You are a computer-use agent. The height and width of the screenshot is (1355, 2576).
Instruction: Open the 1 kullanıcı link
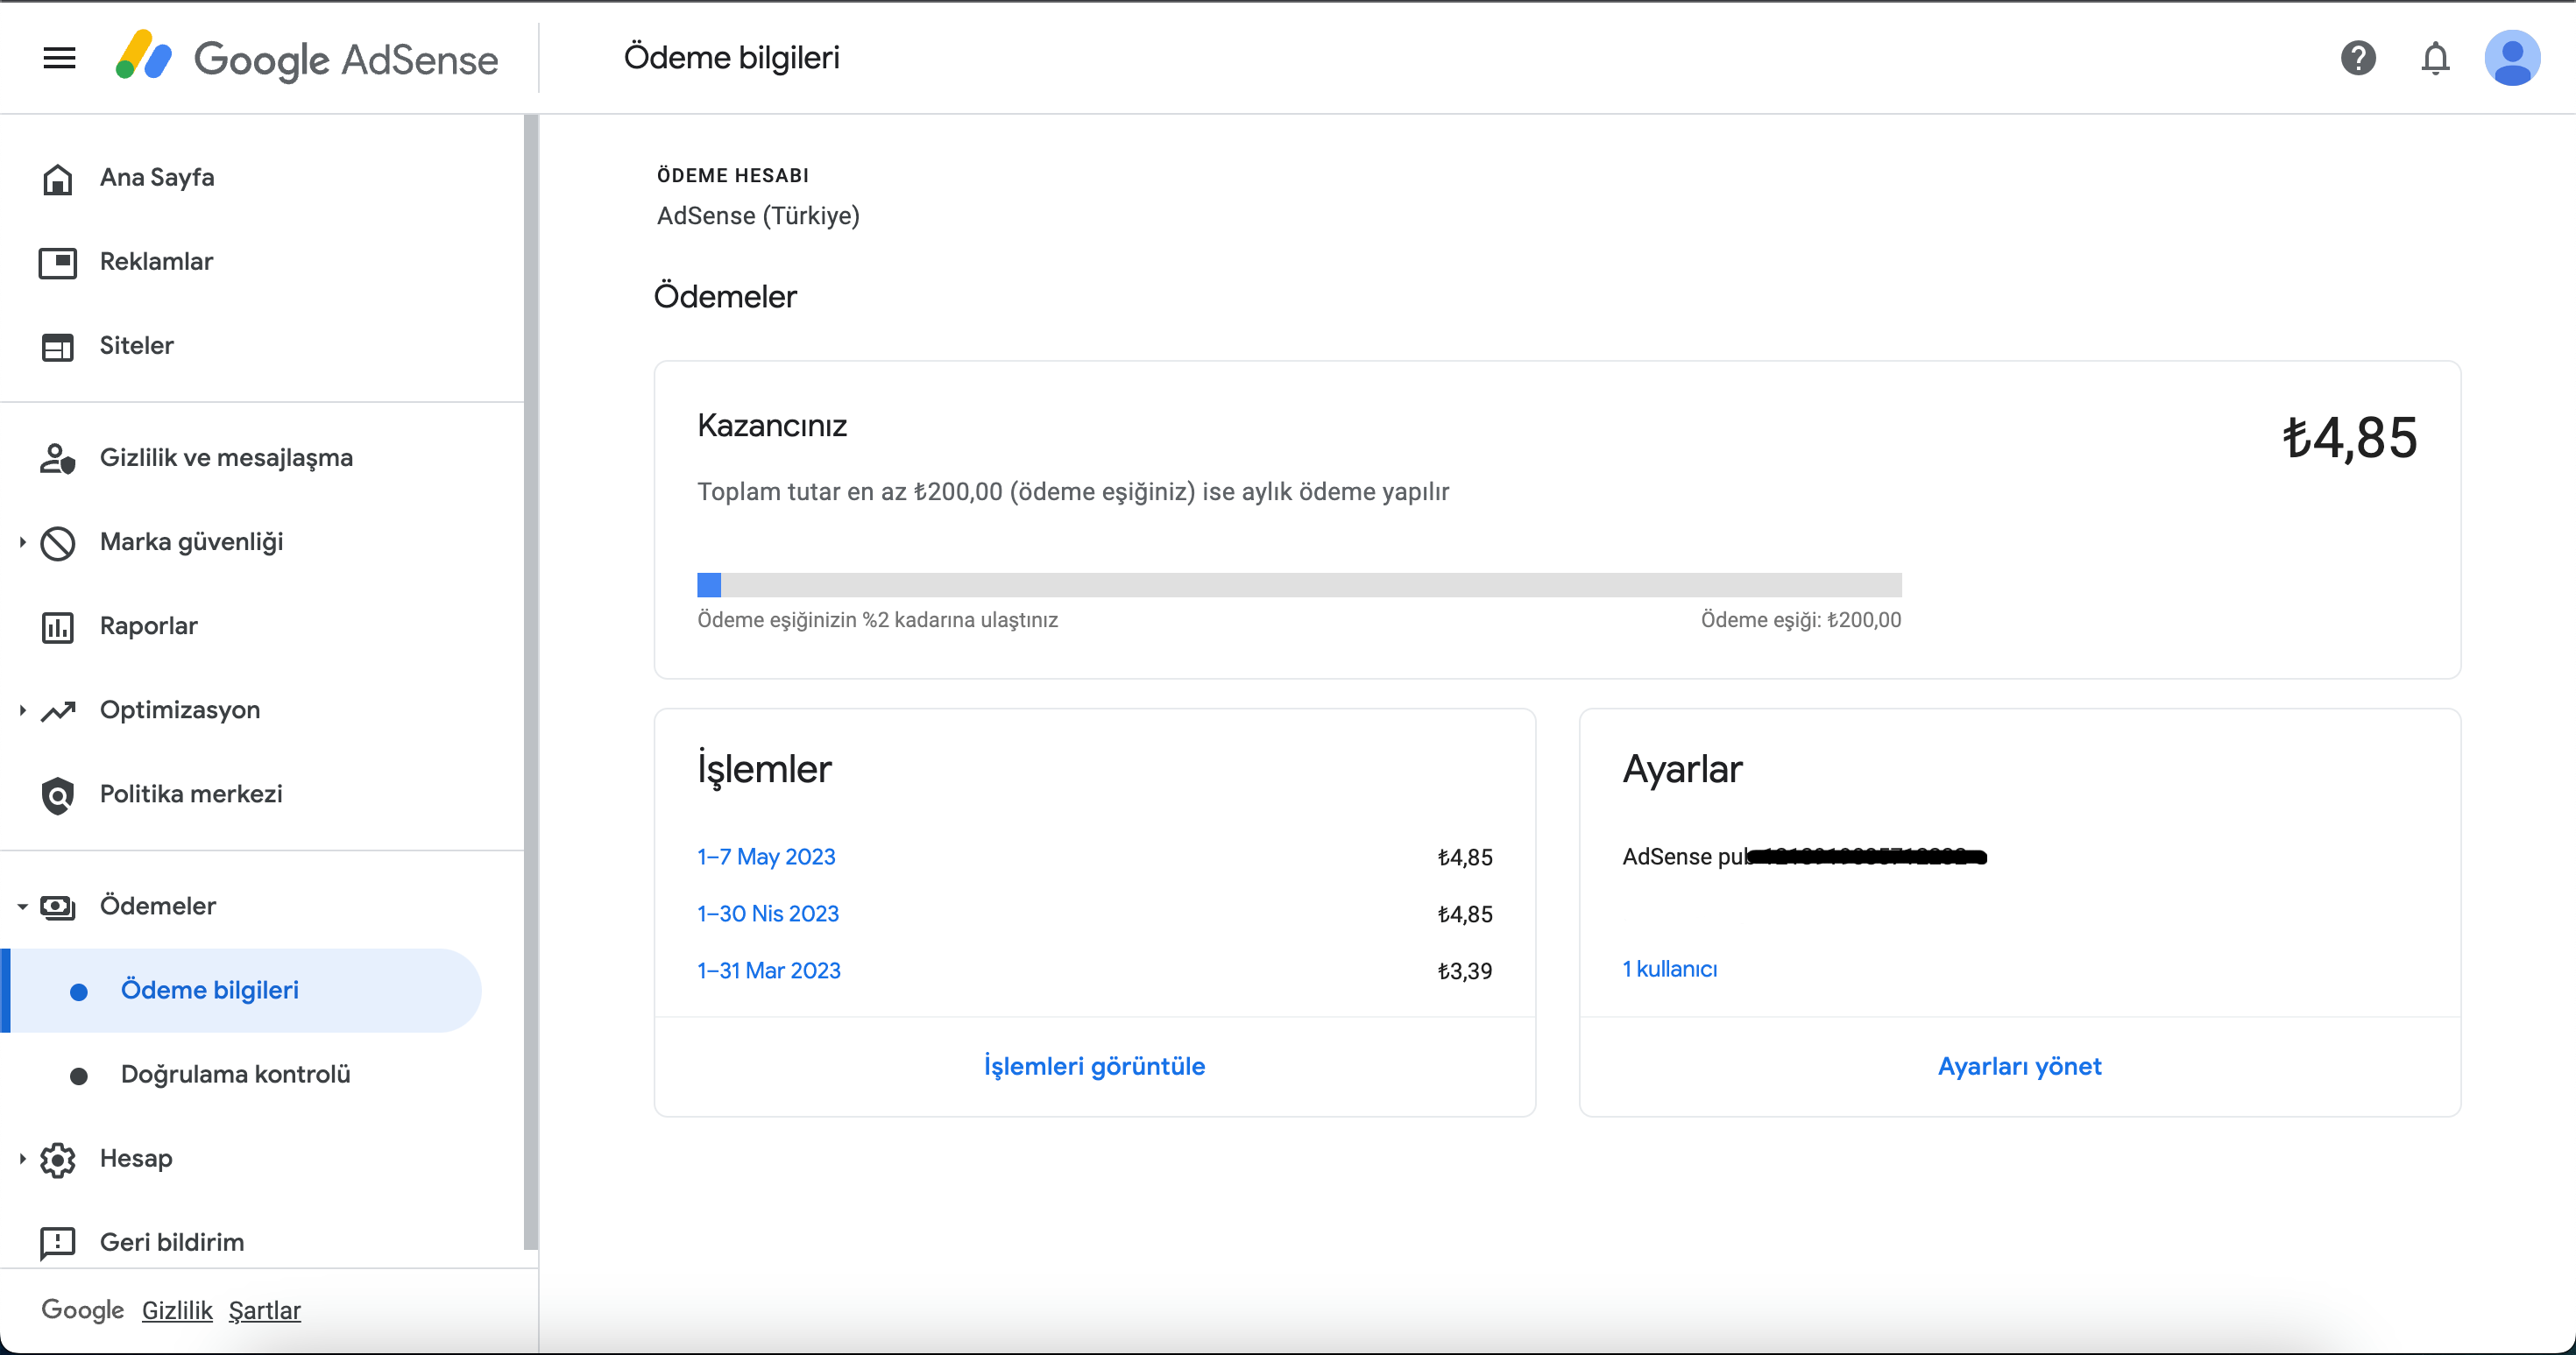click(x=1669, y=969)
